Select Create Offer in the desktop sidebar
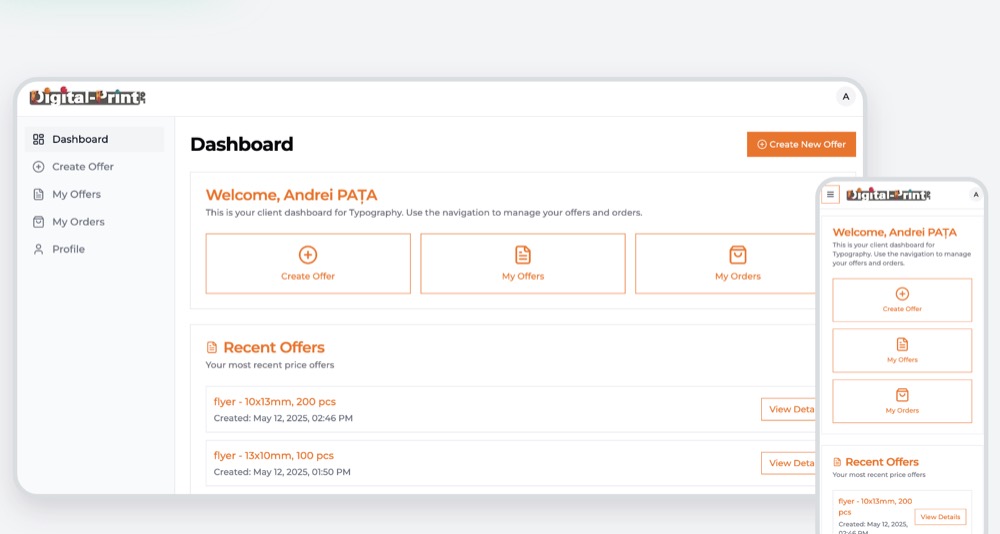Screen dimensions: 1000x534 94,167
